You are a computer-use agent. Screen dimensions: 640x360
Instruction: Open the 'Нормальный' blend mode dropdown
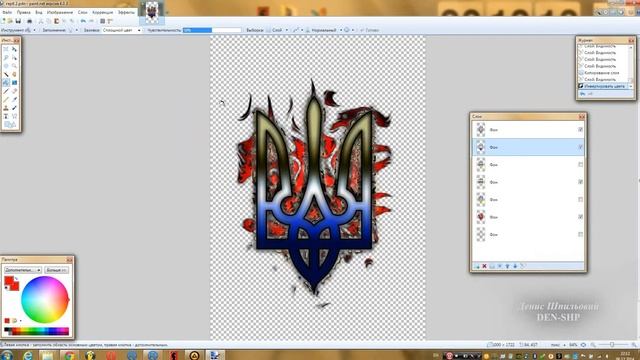pos(326,30)
